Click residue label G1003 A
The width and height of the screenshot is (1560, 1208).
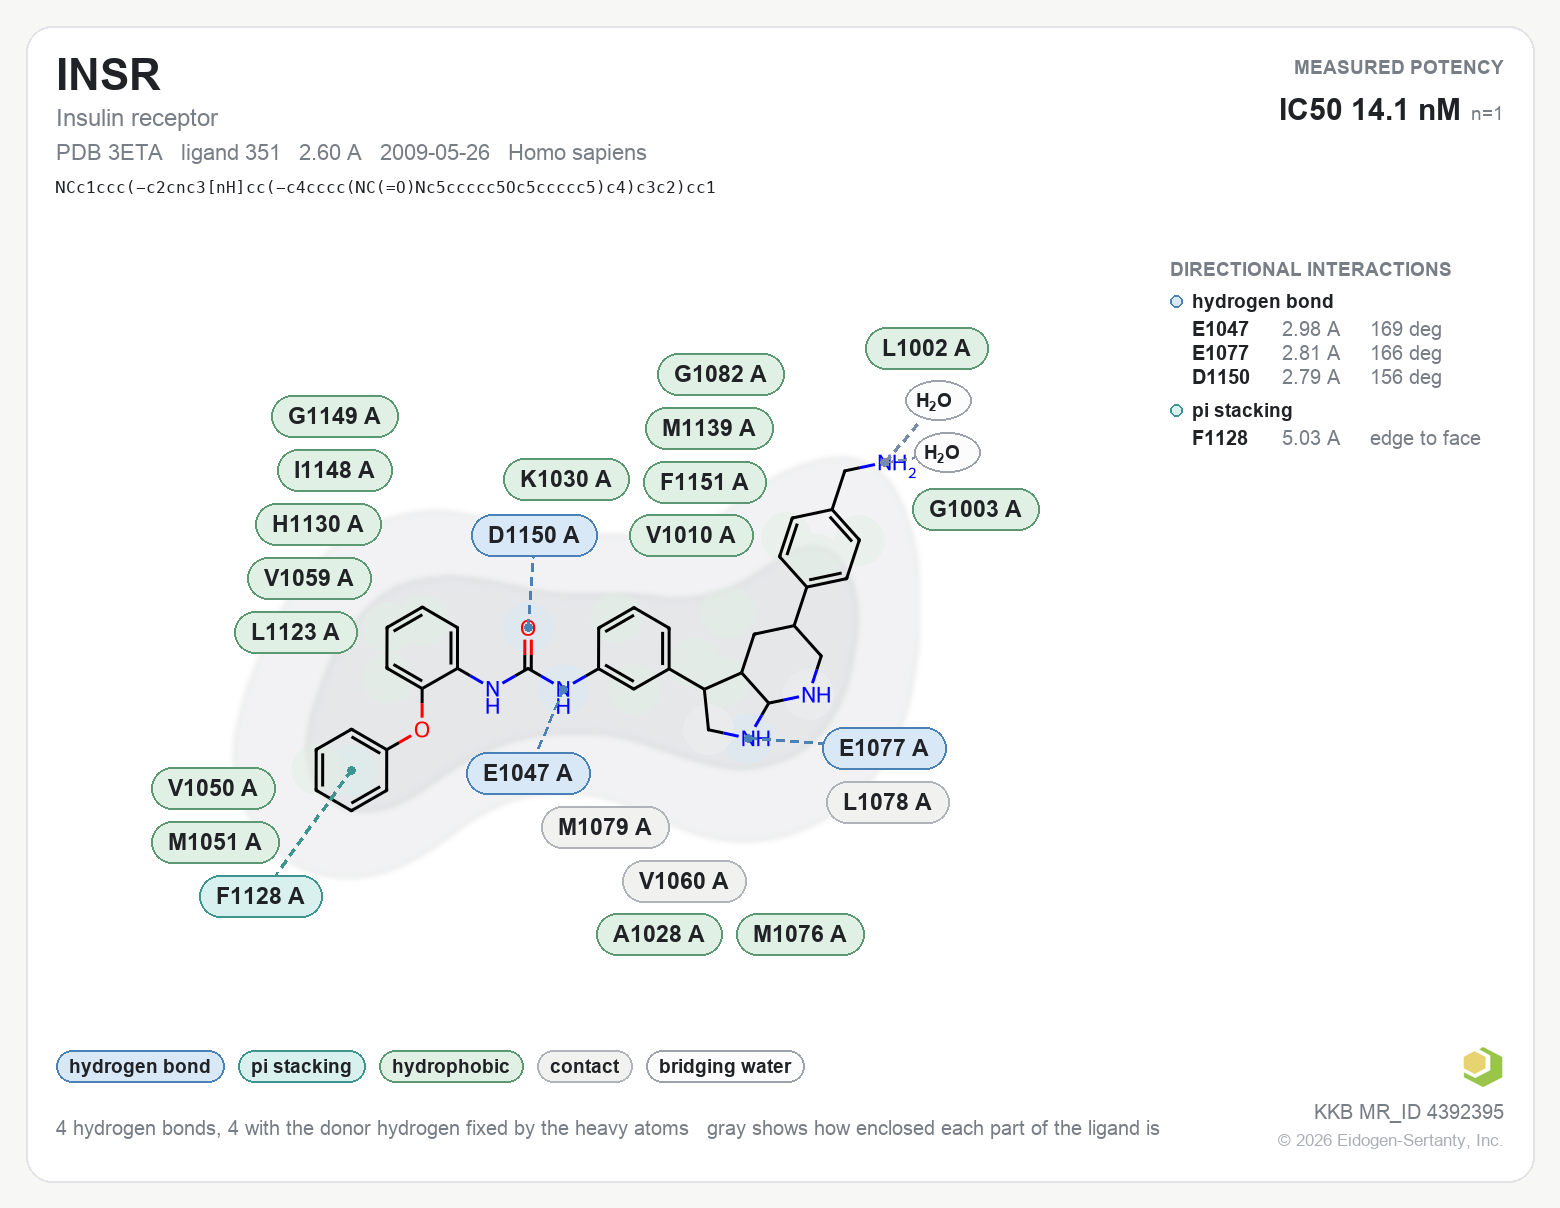pyautogui.click(x=976, y=510)
